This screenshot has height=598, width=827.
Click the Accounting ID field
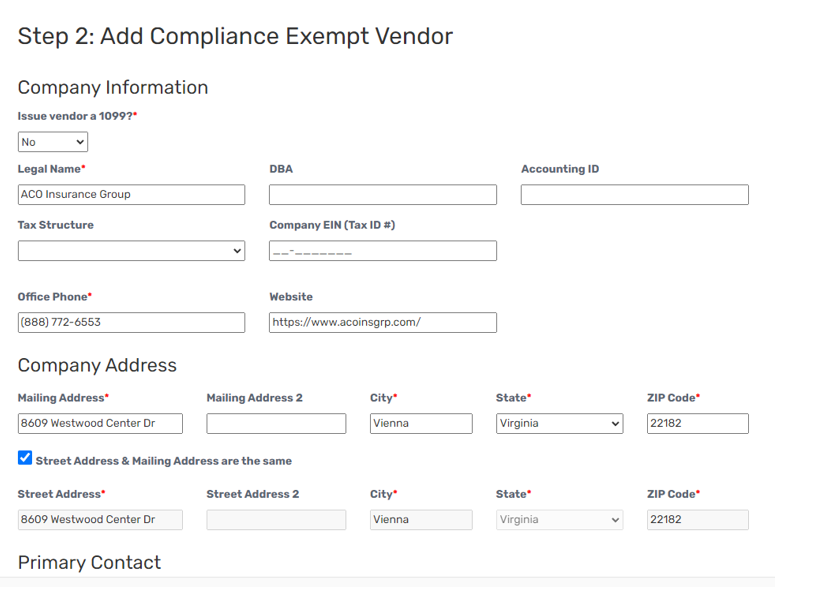click(x=634, y=195)
